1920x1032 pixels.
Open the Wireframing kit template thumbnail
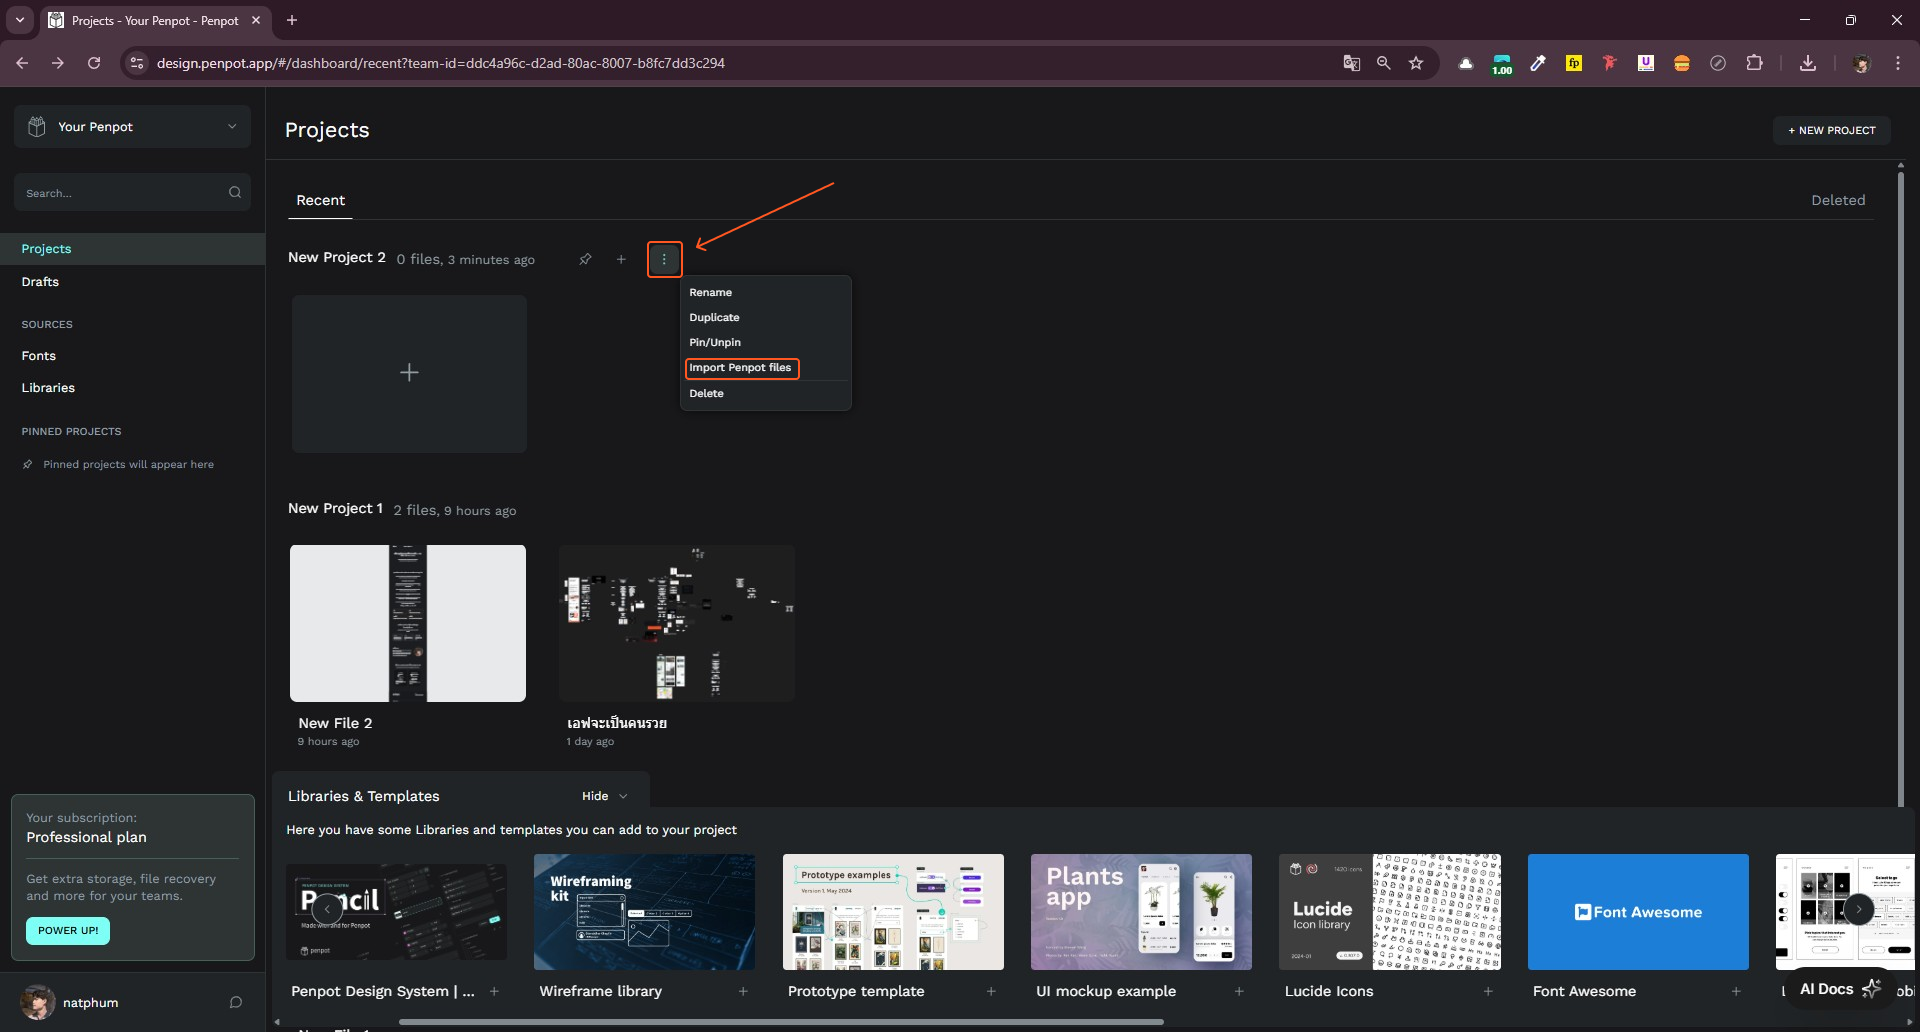[644, 912]
